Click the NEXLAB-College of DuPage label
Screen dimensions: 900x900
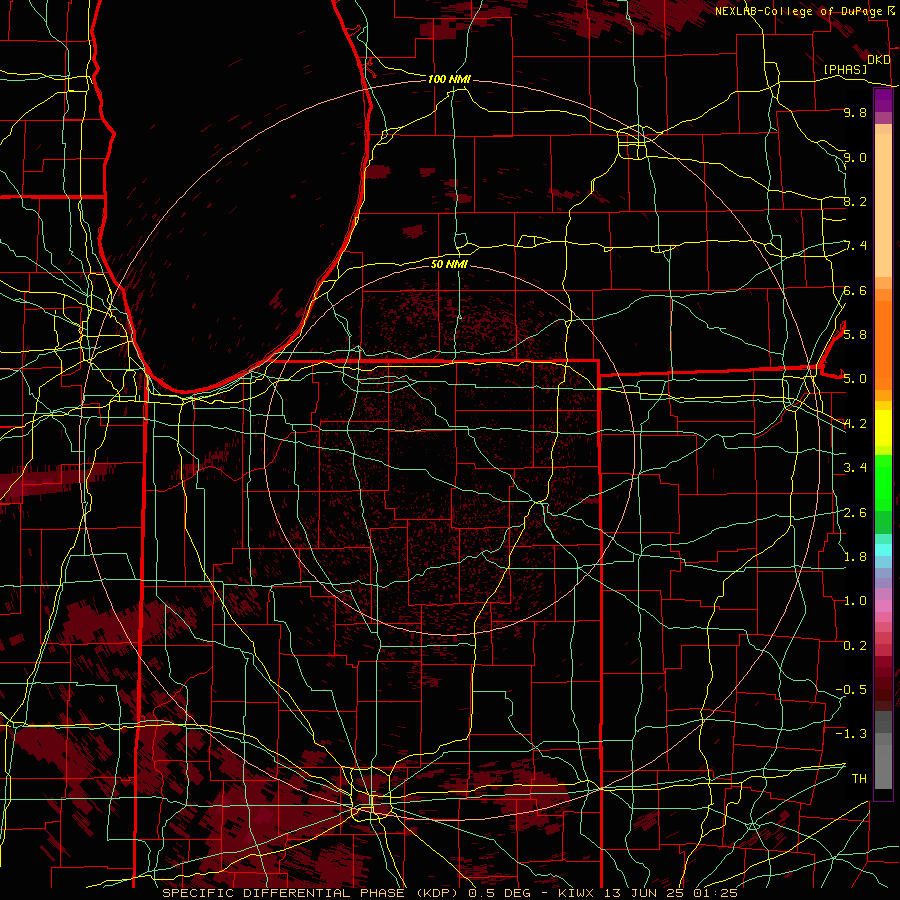click(798, 11)
